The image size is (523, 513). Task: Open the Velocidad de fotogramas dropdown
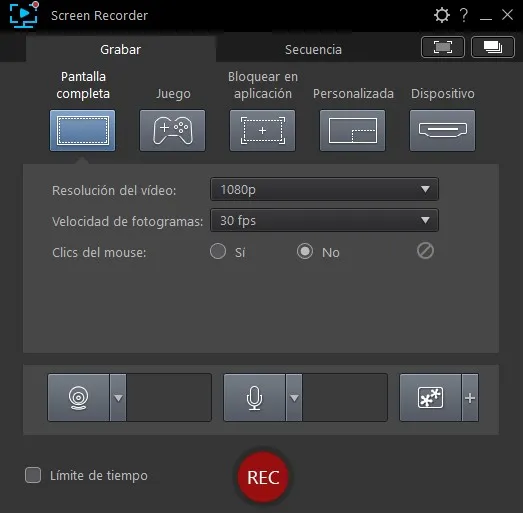coord(325,220)
